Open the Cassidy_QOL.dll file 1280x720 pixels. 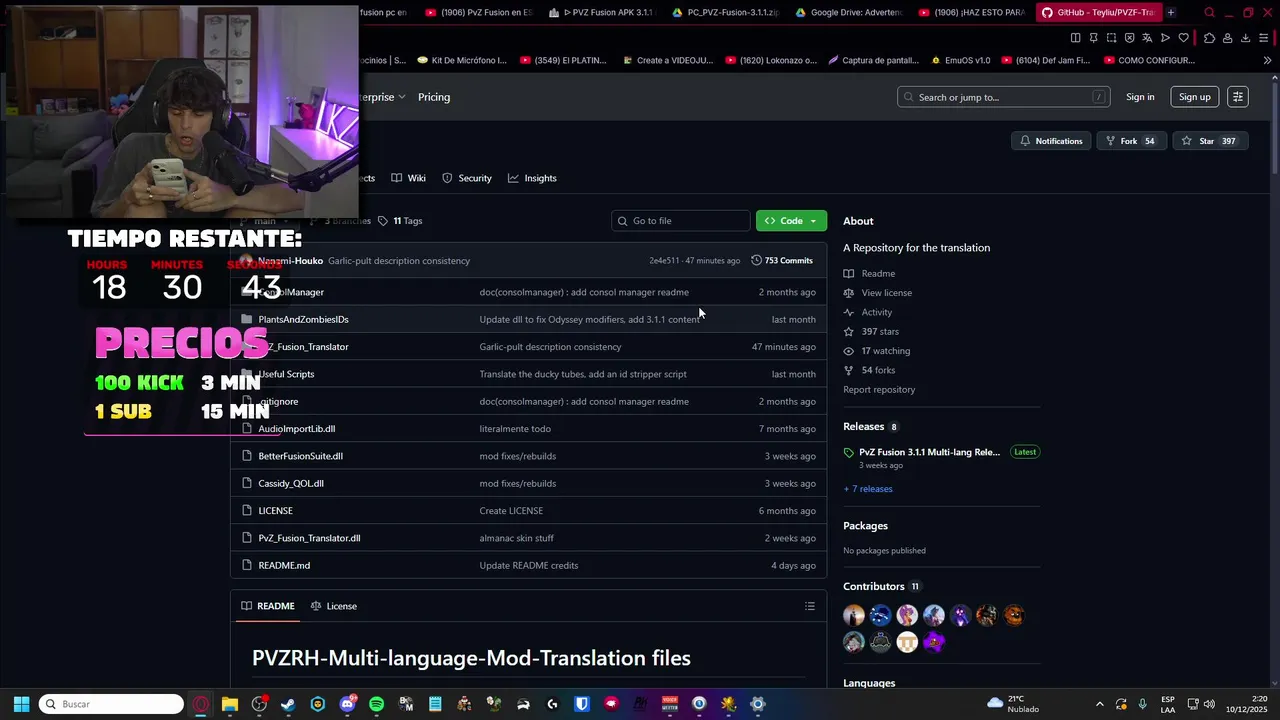291,483
